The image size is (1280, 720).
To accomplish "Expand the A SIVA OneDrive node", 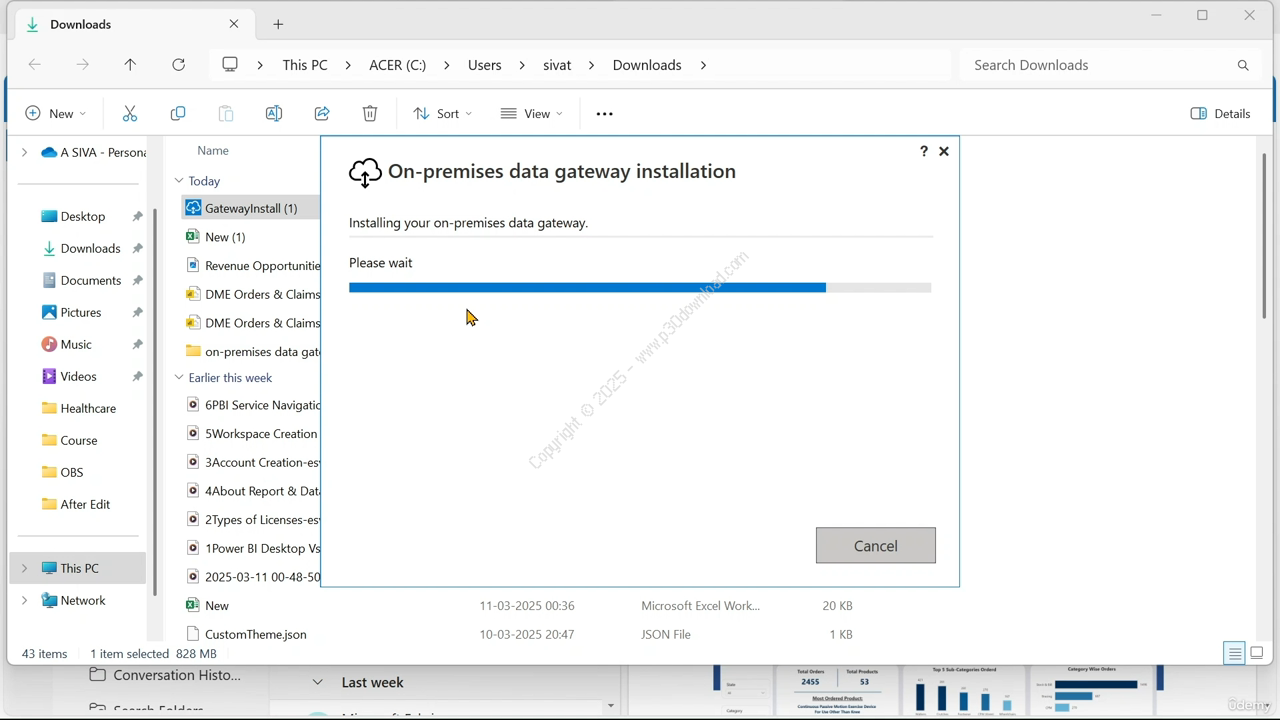I will (x=25, y=152).
